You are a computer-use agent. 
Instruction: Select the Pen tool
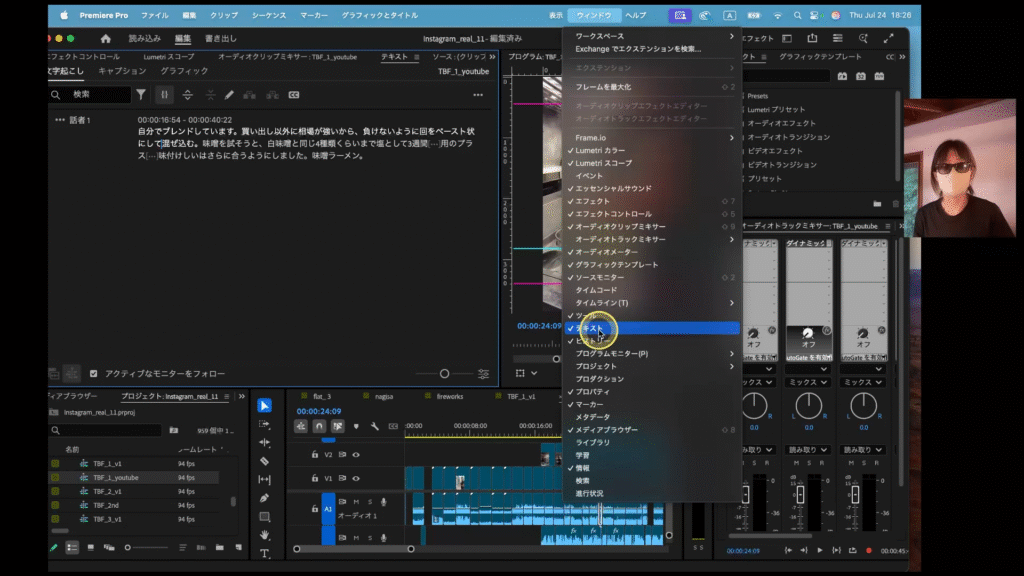point(264,498)
